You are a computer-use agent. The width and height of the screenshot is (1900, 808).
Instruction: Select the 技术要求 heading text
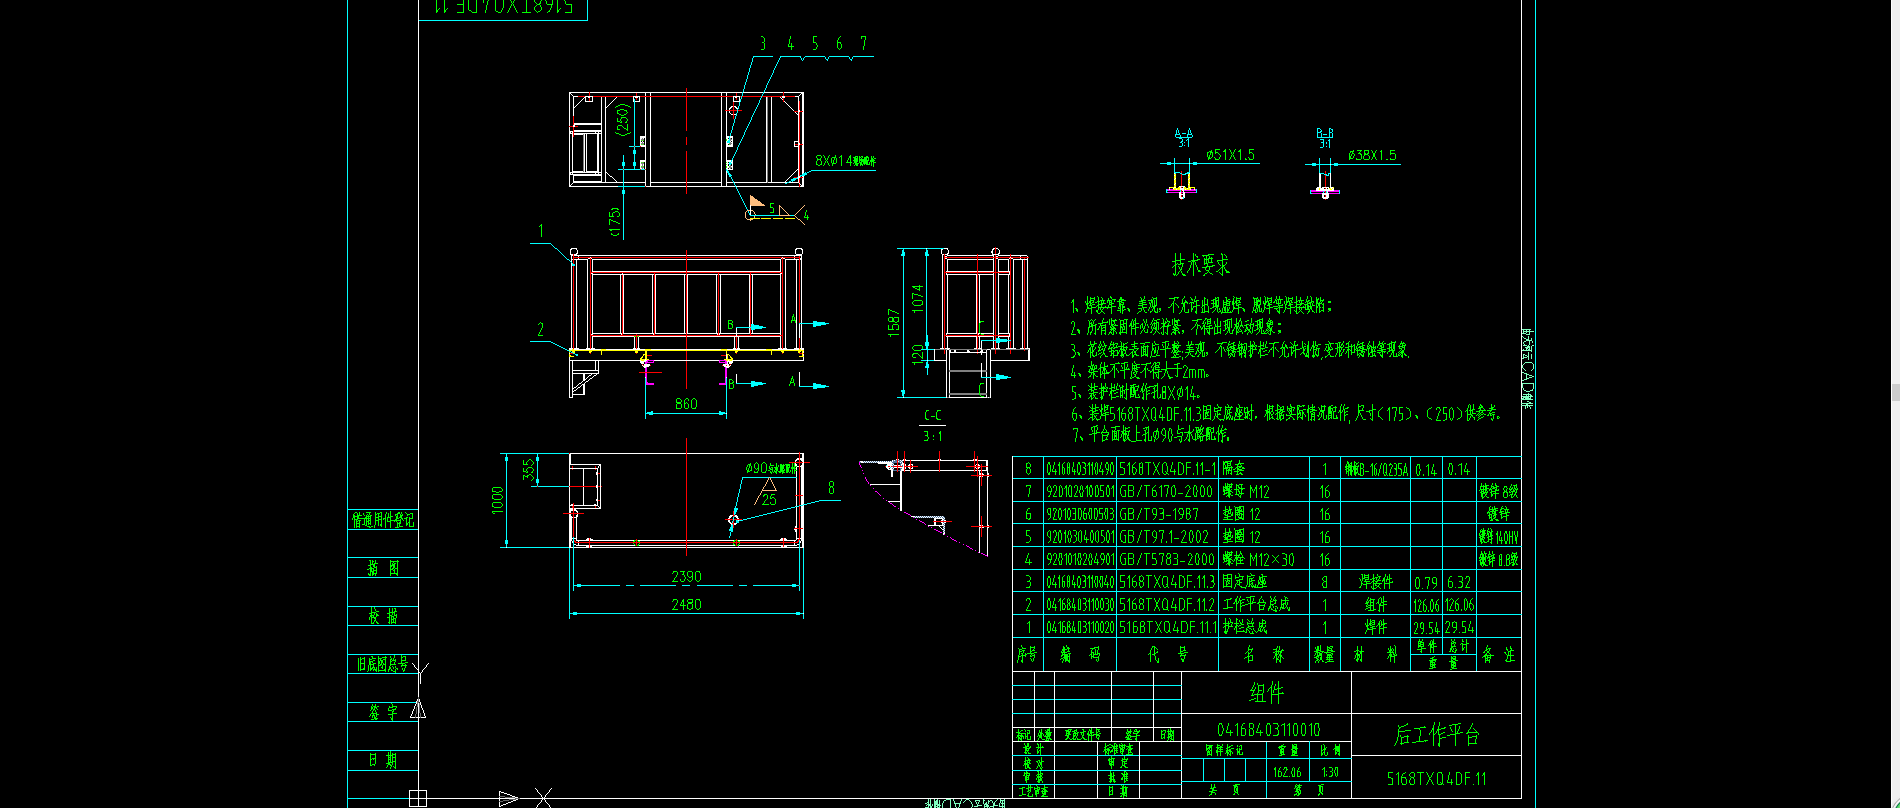coord(1201,265)
